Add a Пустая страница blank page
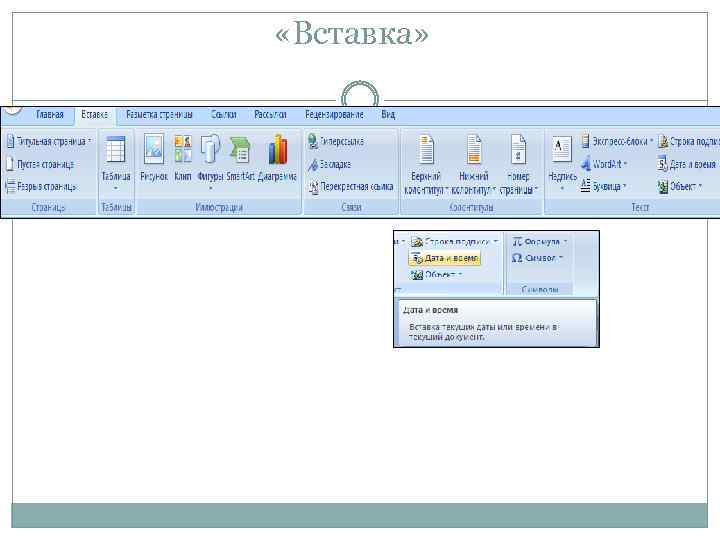Image resolution: width=720 pixels, height=540 pixels. tap(40, 164)
